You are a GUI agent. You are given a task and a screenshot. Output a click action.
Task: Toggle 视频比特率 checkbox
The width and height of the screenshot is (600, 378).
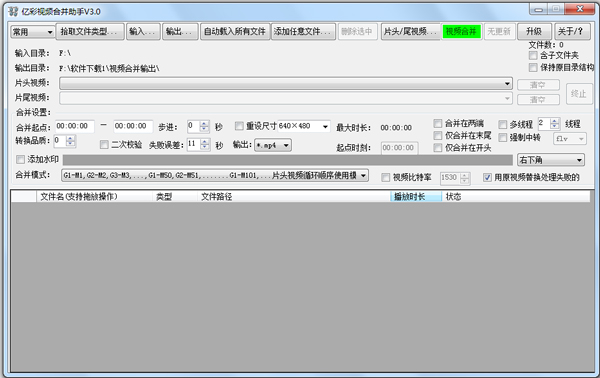pos(386,178)
